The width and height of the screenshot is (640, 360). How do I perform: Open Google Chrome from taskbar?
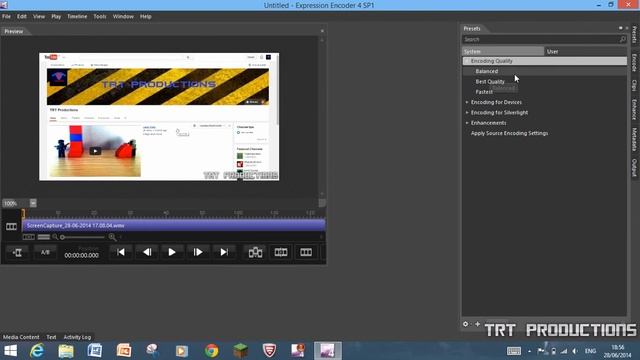211,351
